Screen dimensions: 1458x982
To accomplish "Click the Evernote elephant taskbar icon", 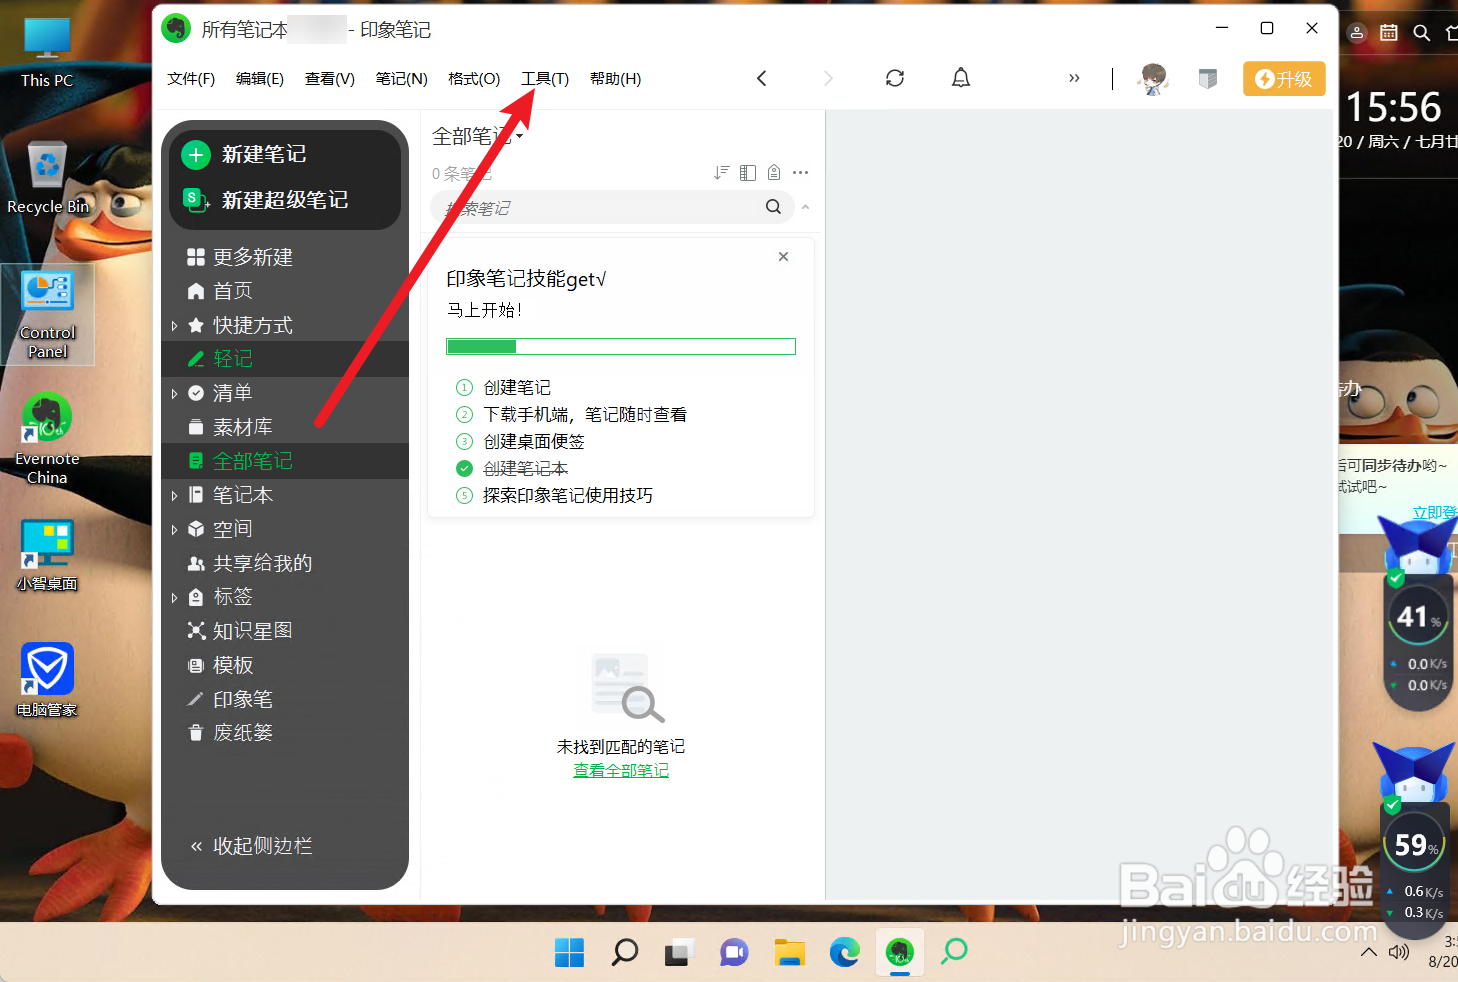I will 900,952.
